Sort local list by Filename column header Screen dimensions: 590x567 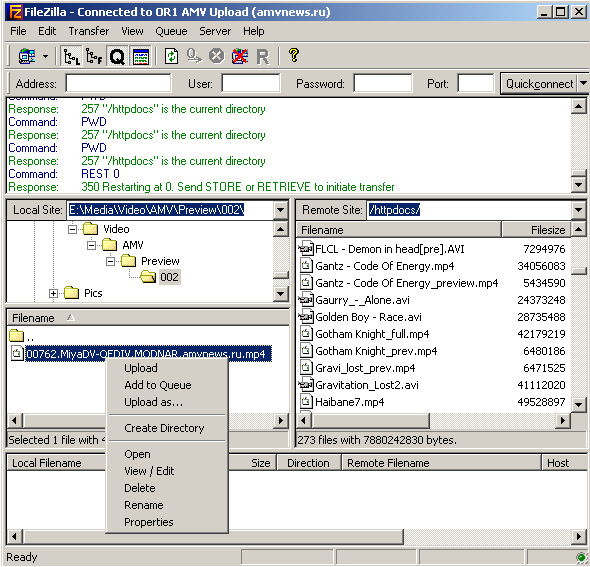[x=148, y=318]
